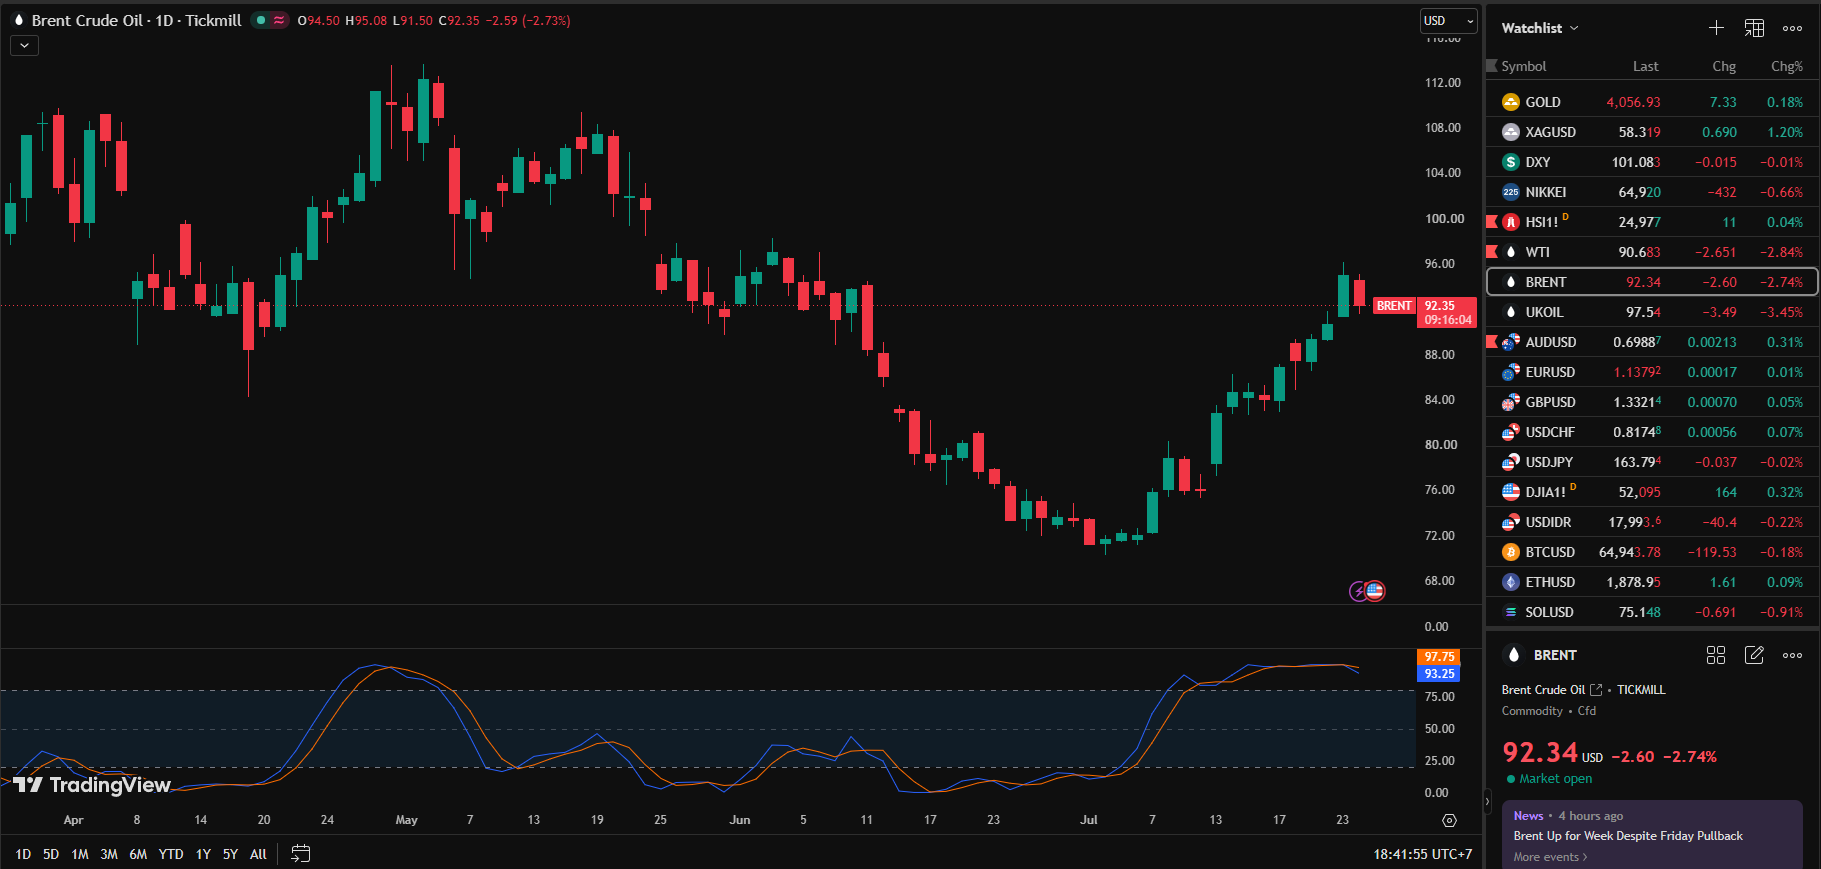Switch chart range to All
Viewport: 1821px width, 869px height.
(x=258, y=854)
